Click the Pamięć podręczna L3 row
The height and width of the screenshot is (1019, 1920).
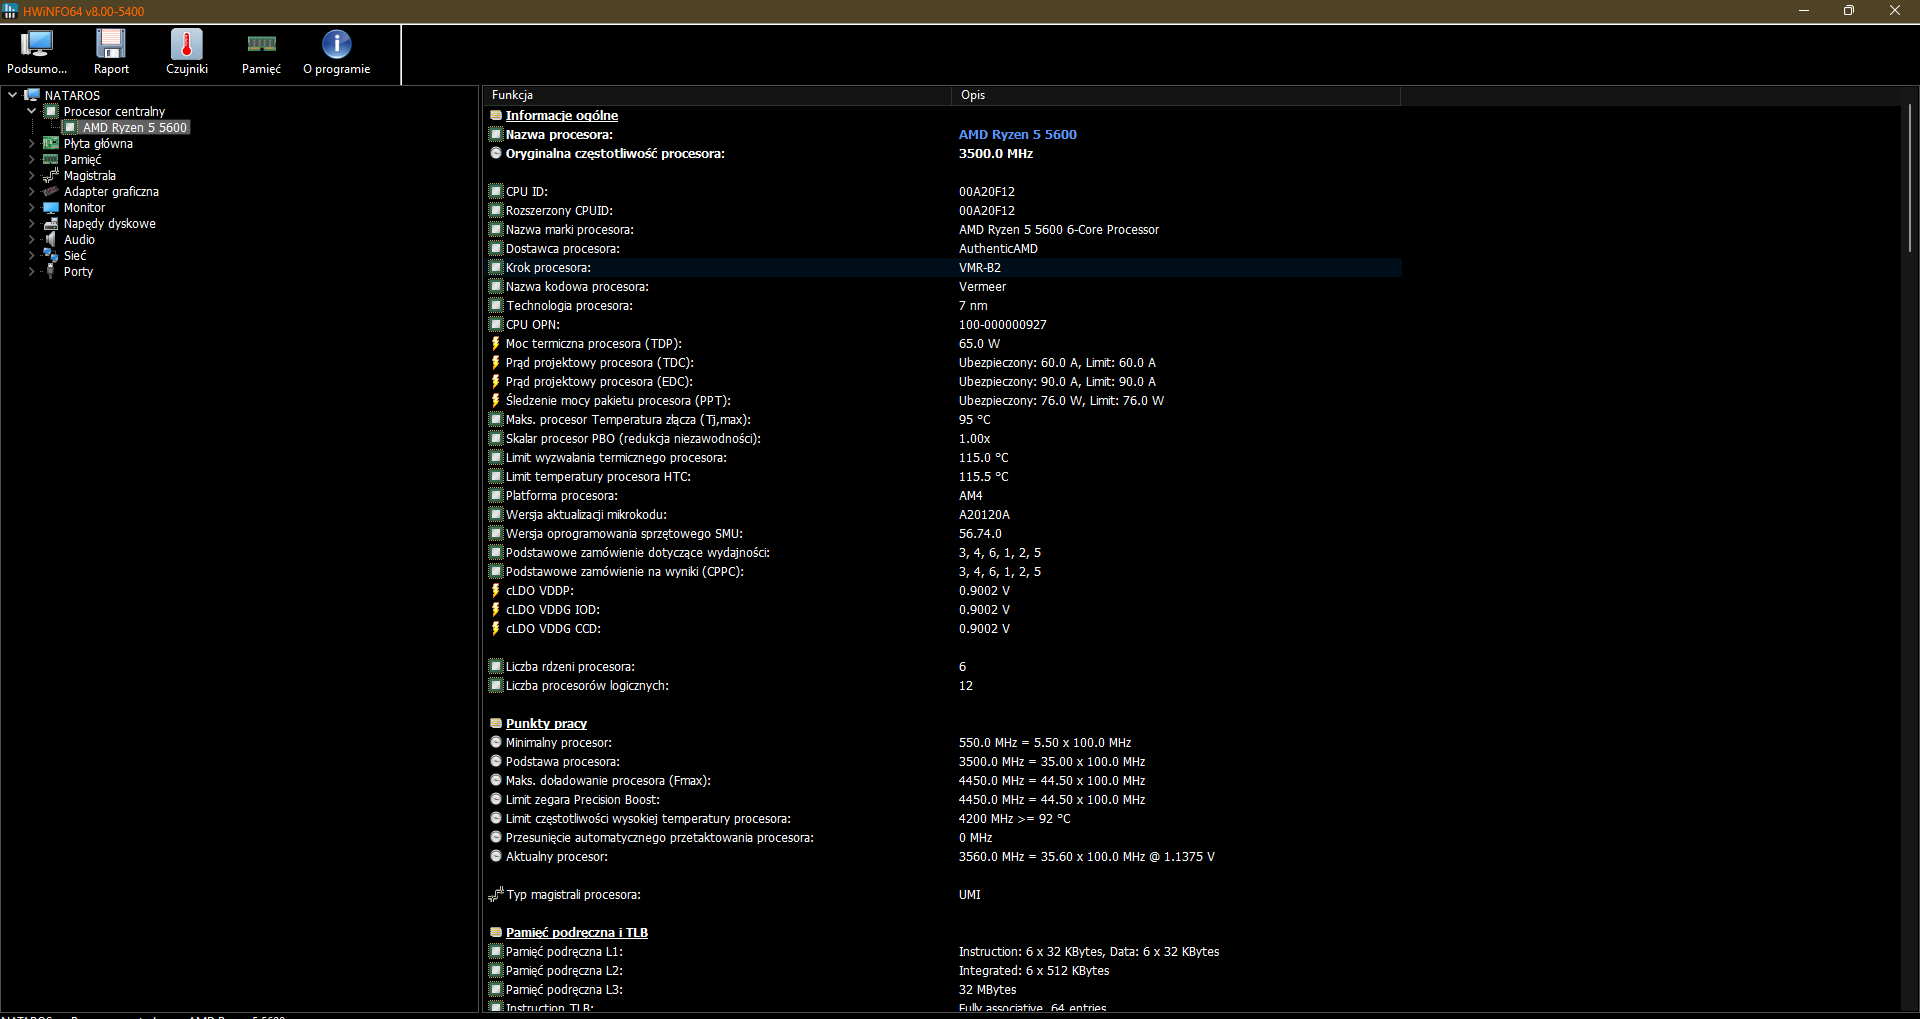[x=943, y=989]
